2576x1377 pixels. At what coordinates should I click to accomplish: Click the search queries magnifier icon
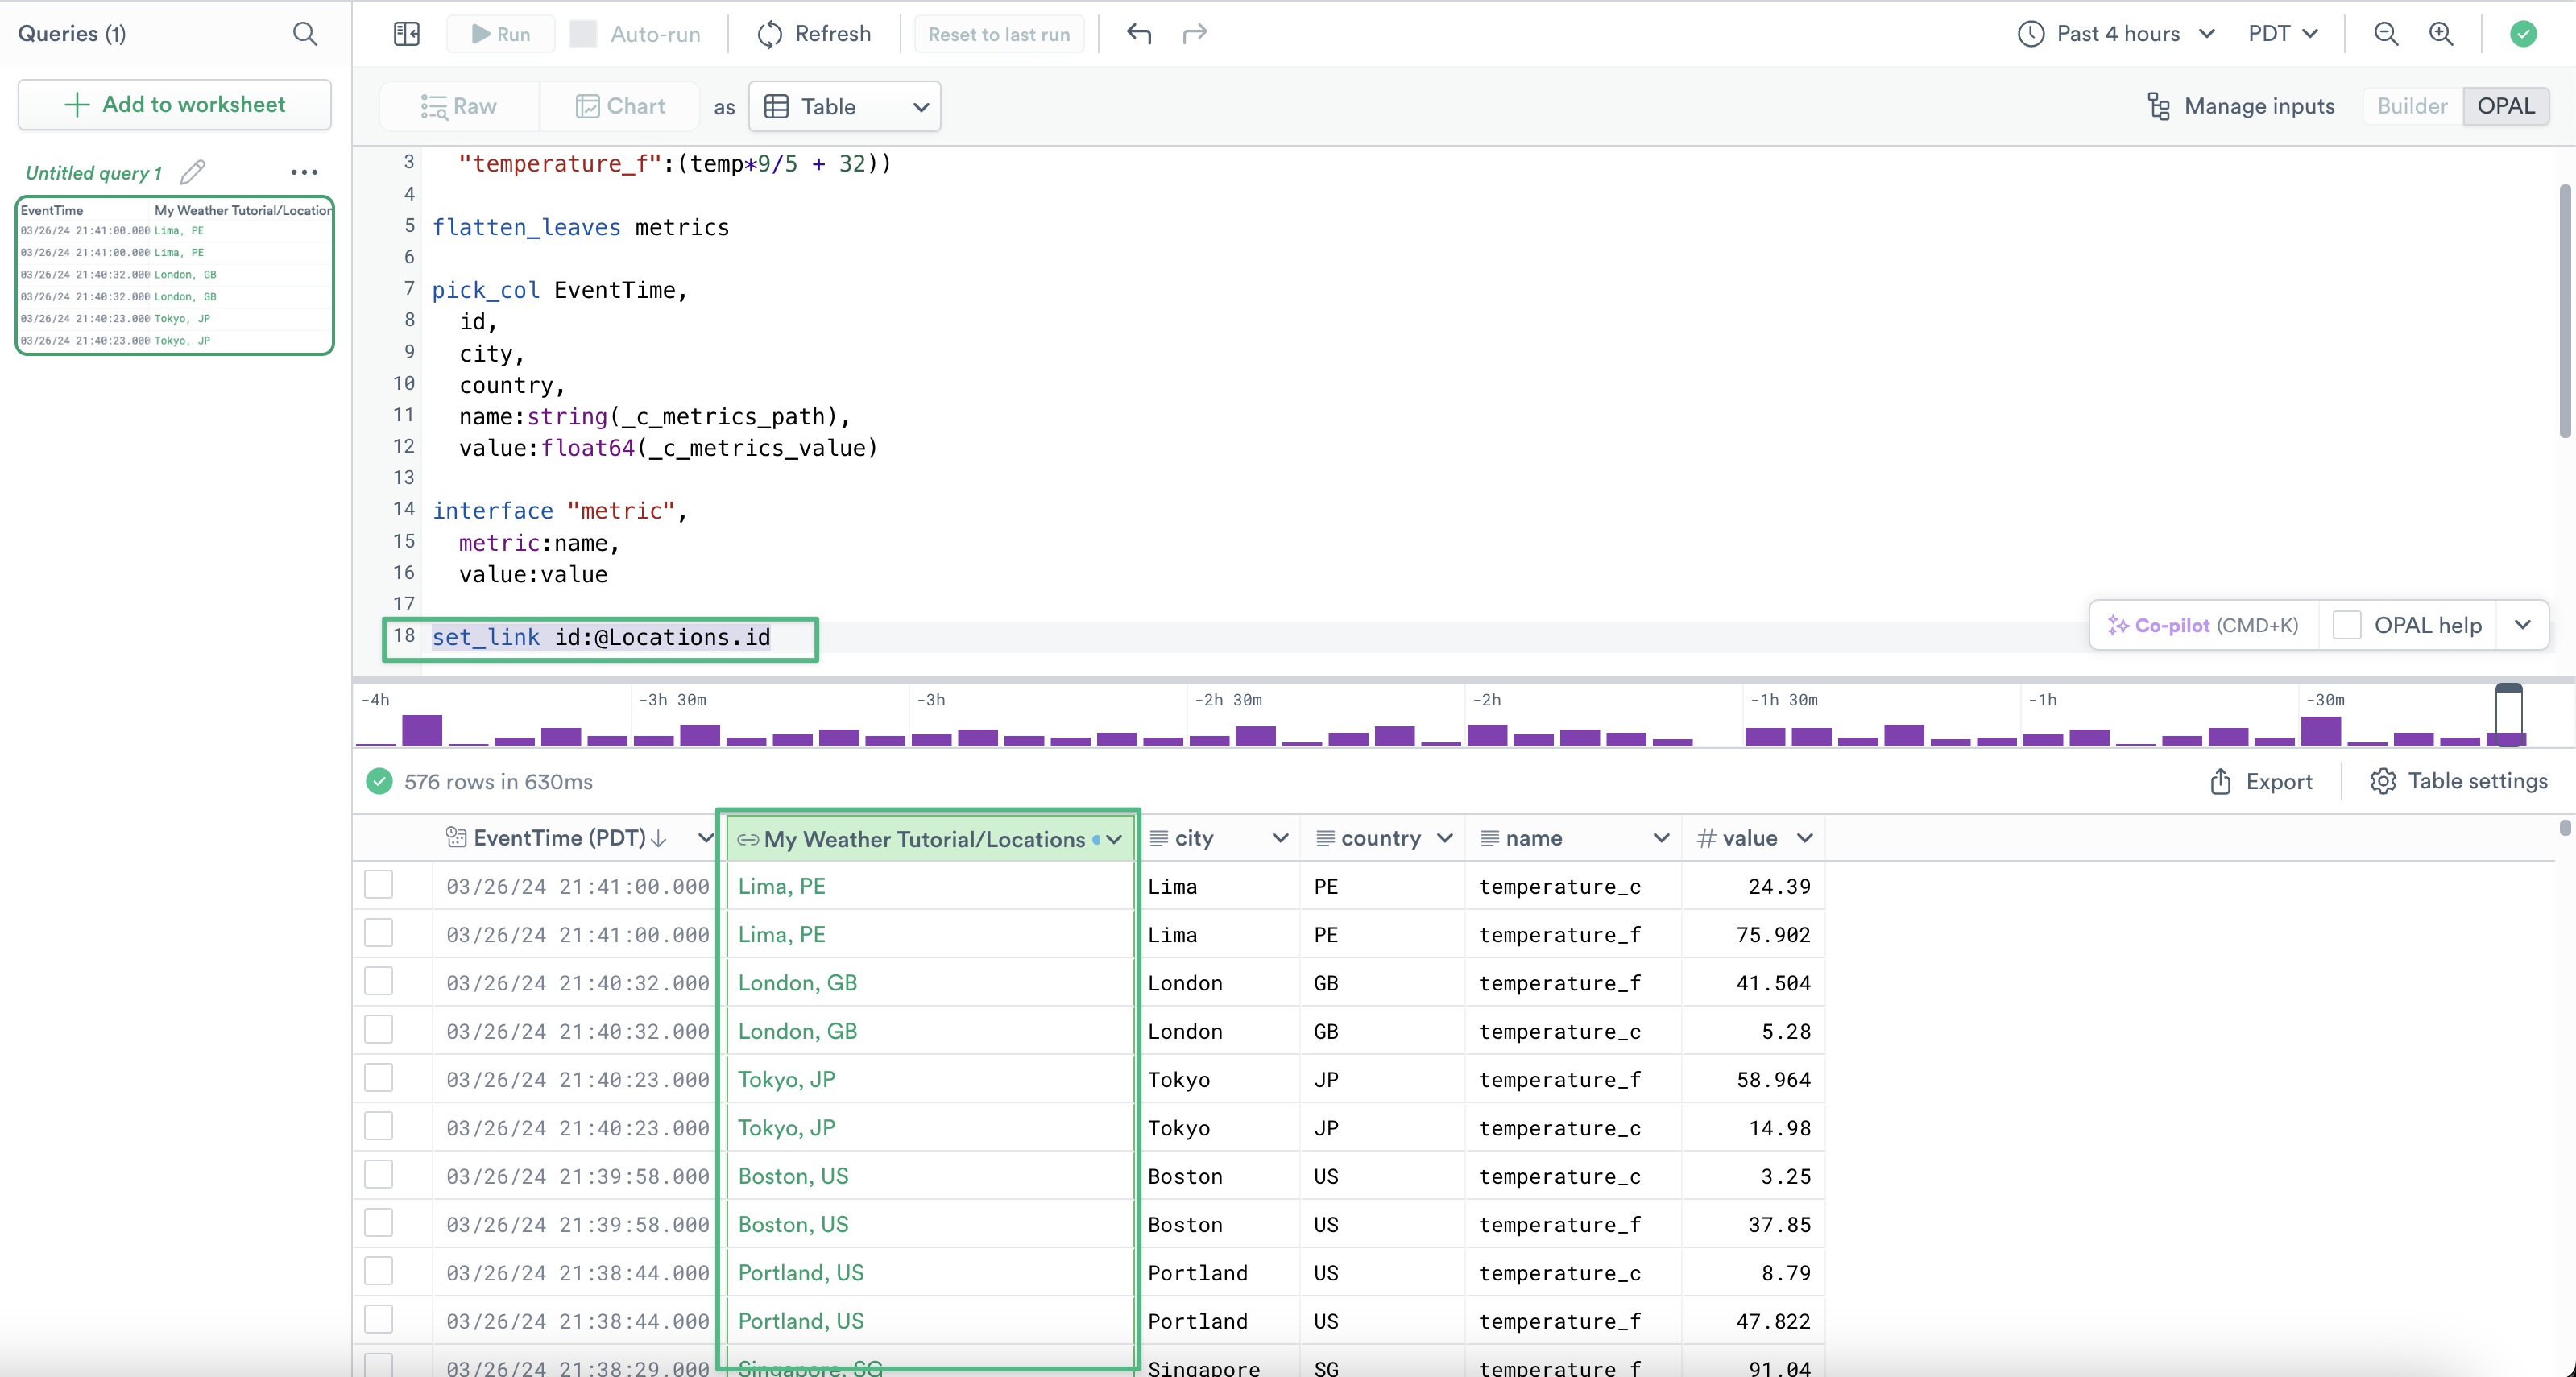coord(305,34)
